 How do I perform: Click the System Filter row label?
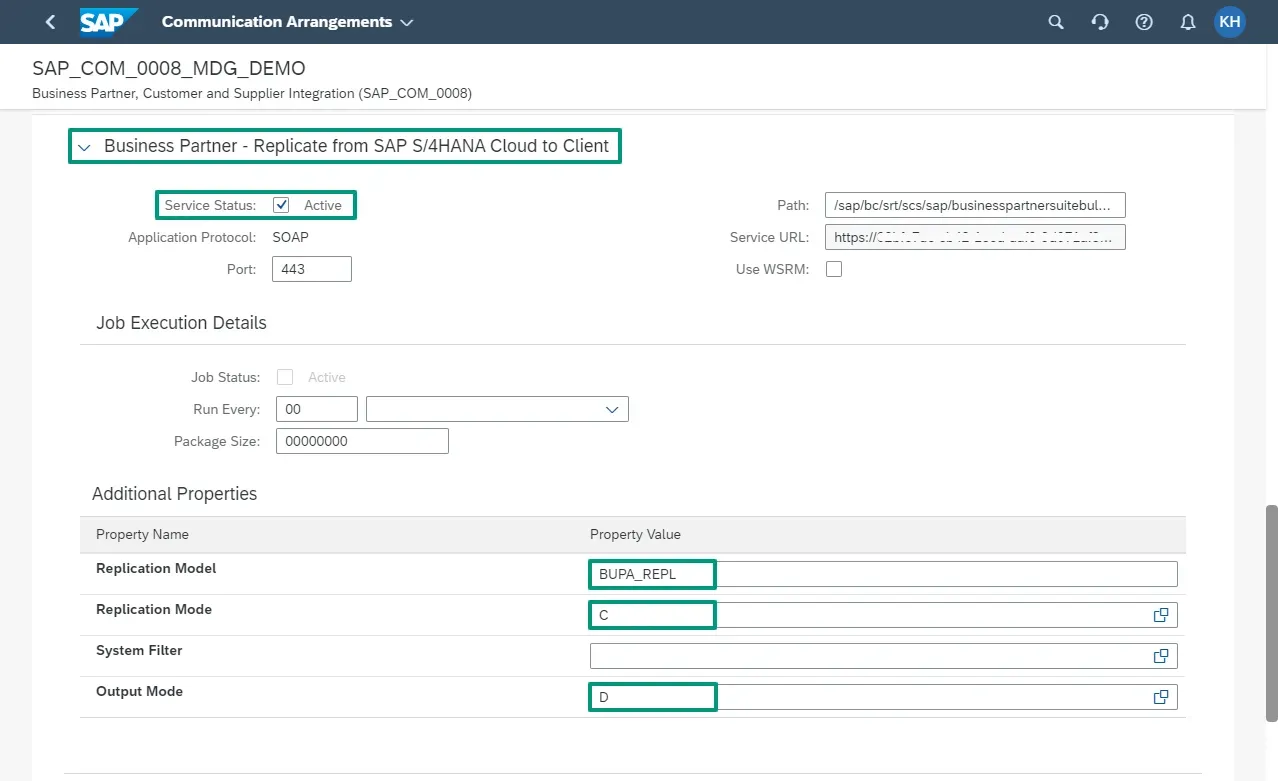tap(139, 650)
